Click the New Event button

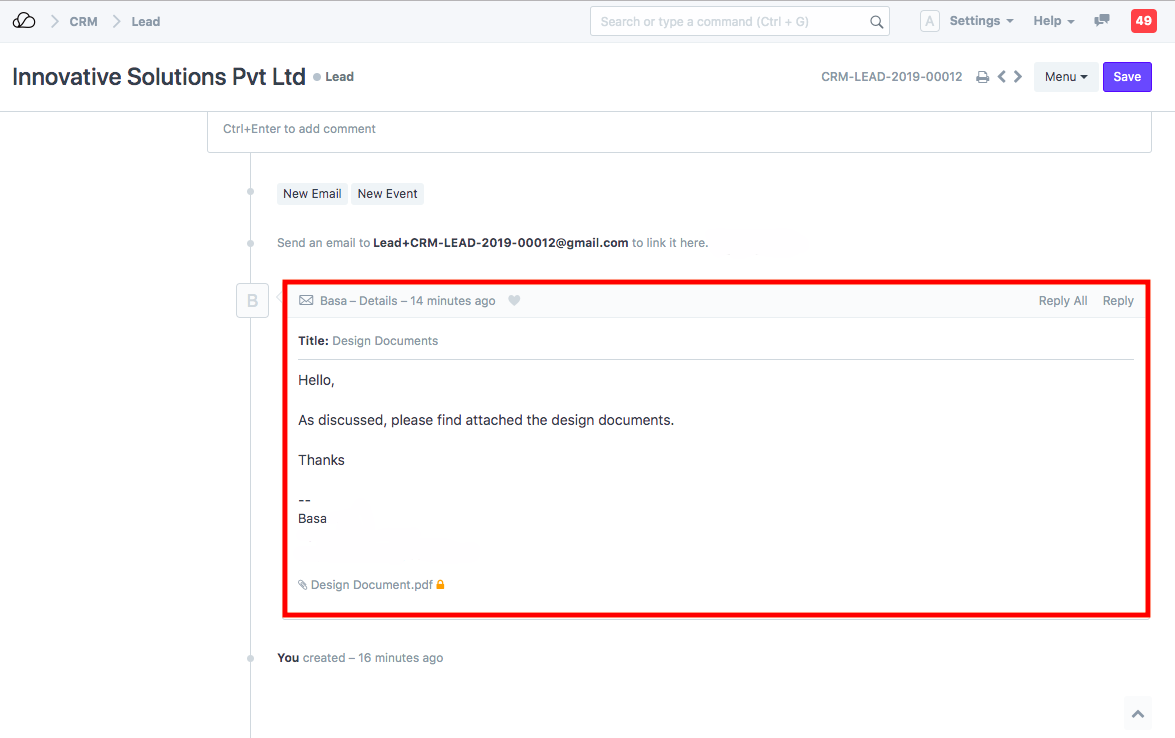(387, 194)
